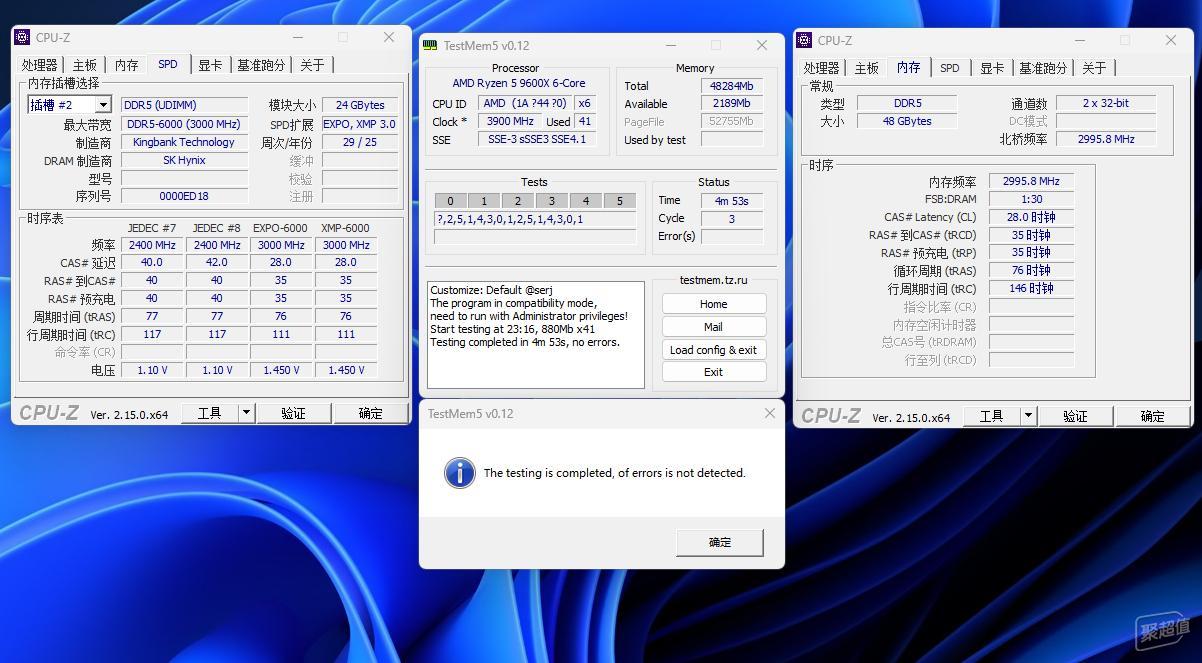This screenshot has height=663, width=1202.
Task: Click the Time 4m 53s status field
Action: [732, 201]
